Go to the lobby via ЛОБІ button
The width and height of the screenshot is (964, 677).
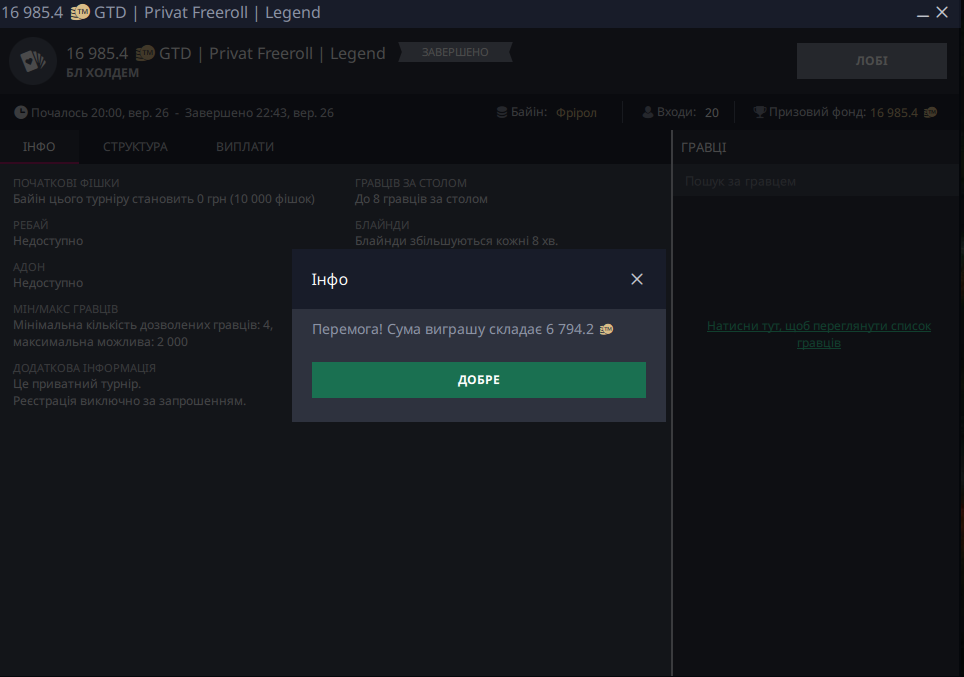871,60
